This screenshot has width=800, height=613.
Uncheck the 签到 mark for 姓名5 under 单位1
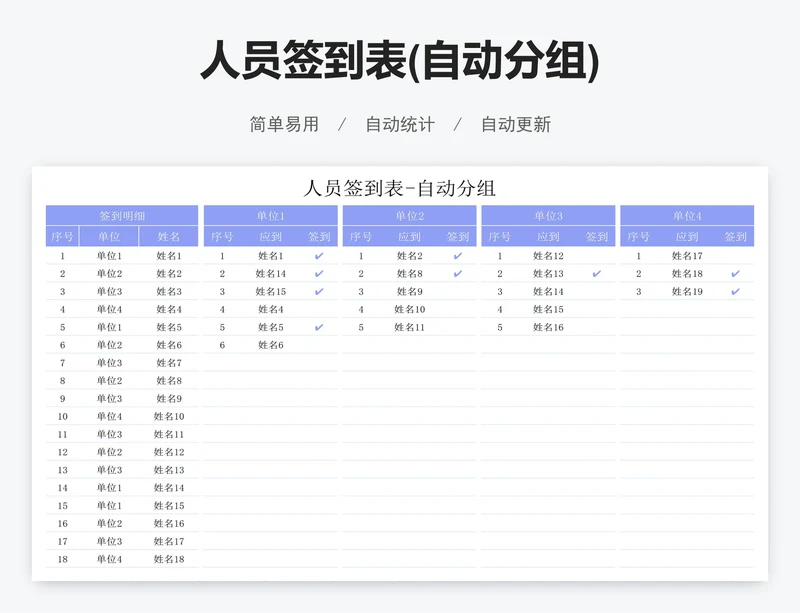pyautogui.click(x=319, y=327)
